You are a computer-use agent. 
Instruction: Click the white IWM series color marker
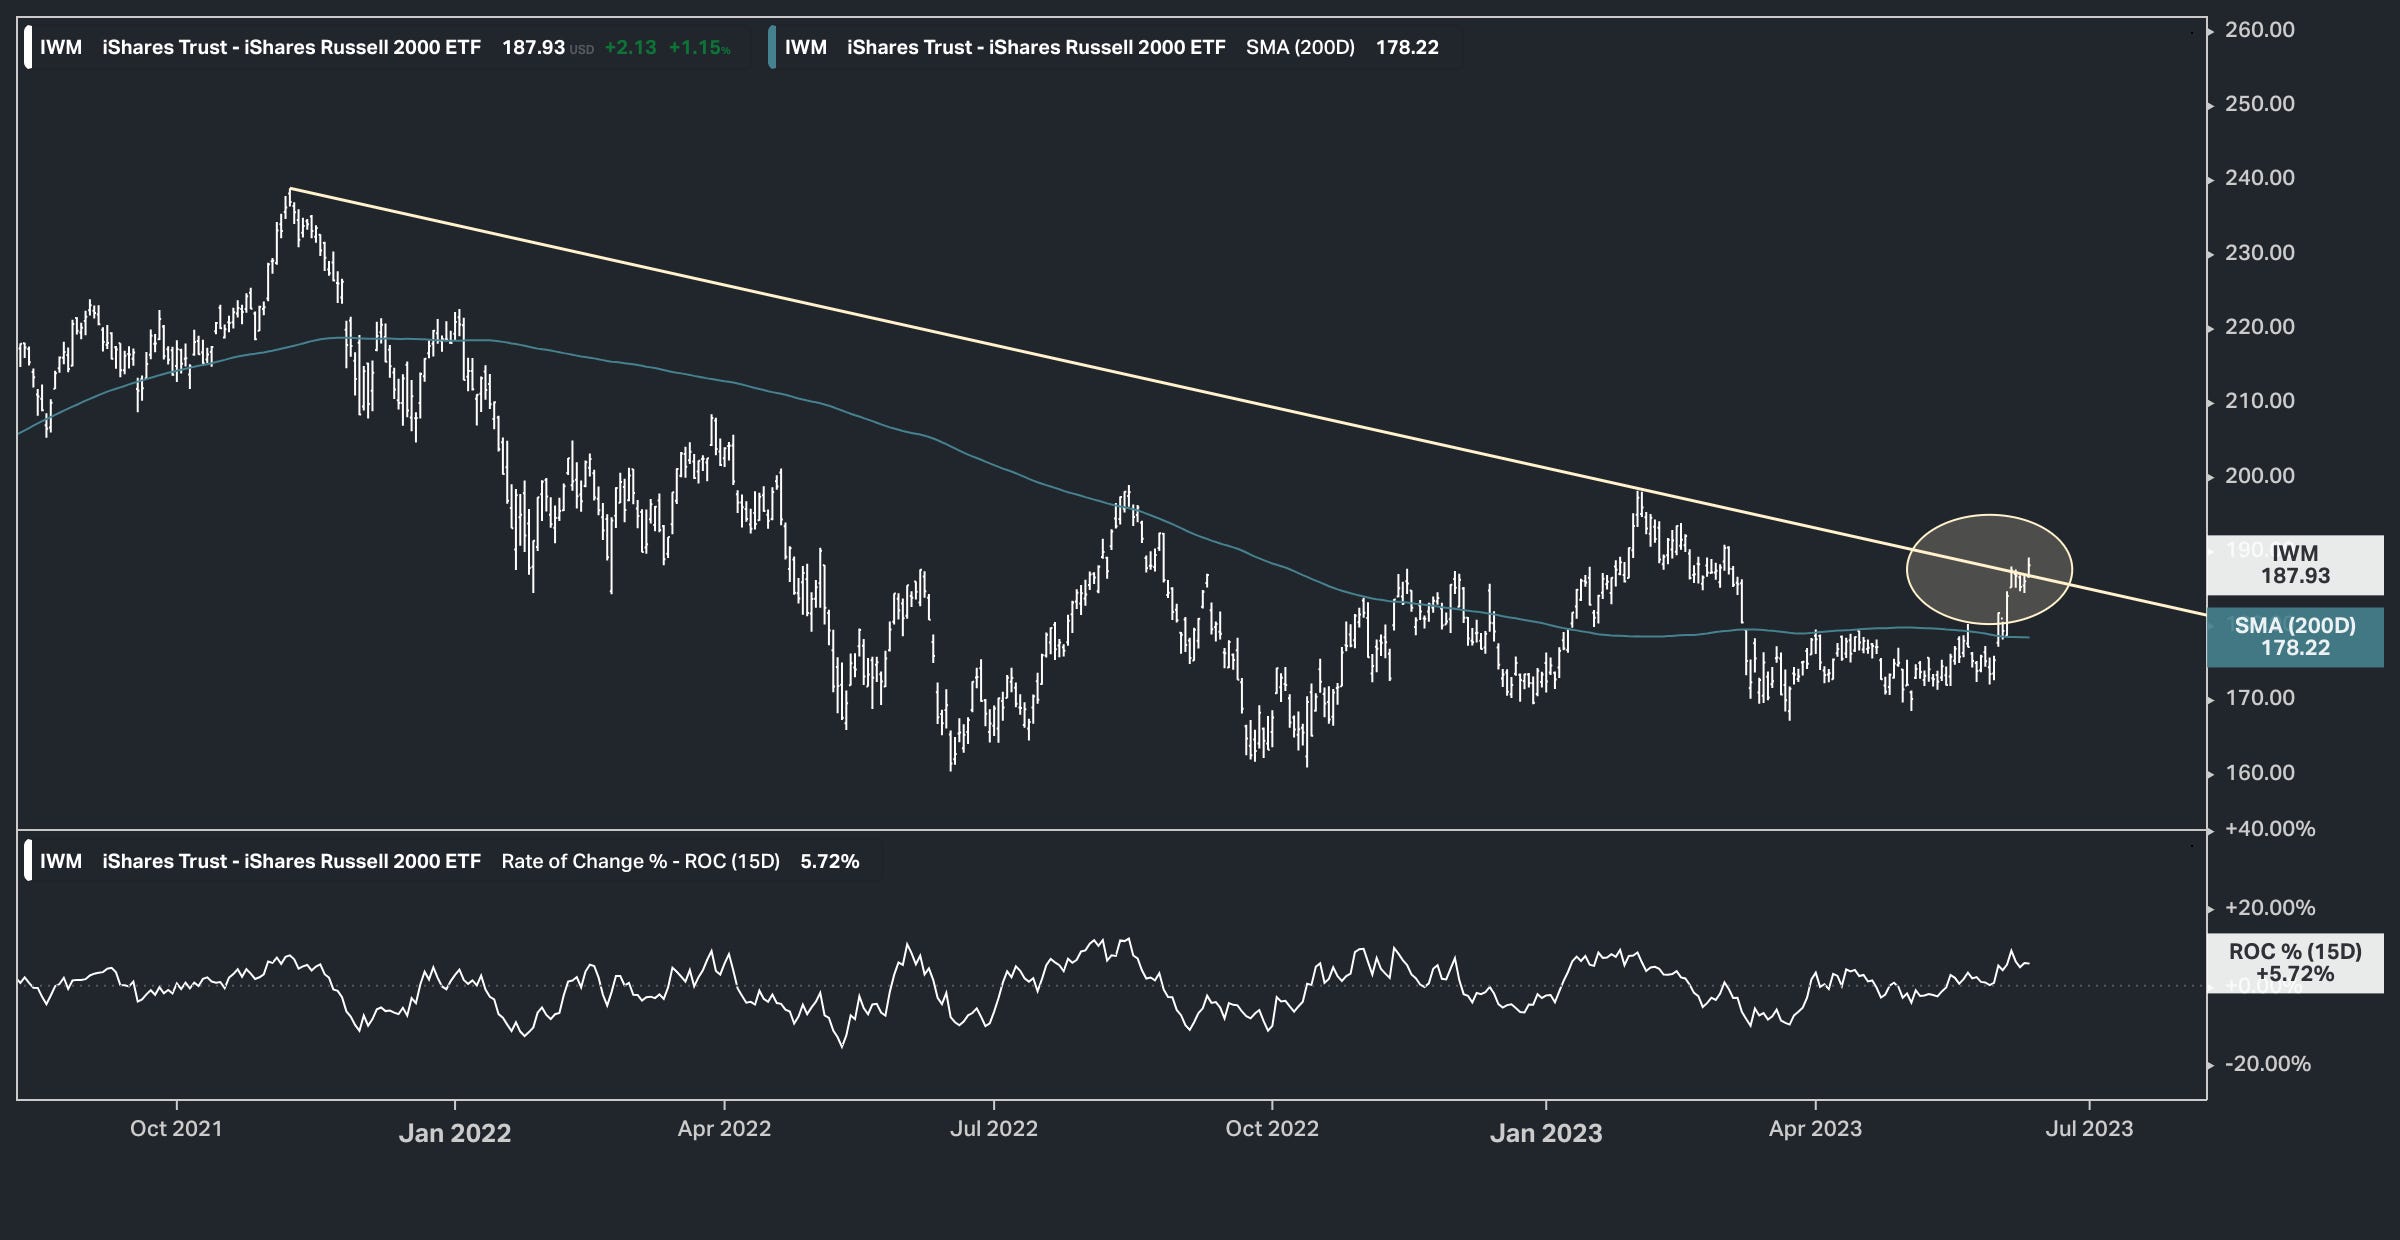click(x=28, y=47)
